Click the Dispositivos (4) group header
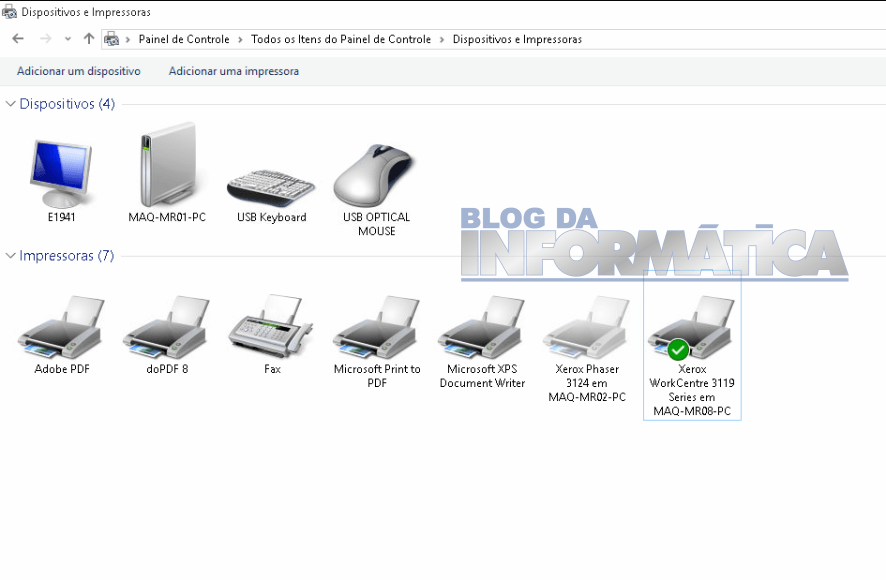The image size is (886, 580). point(67,103)
